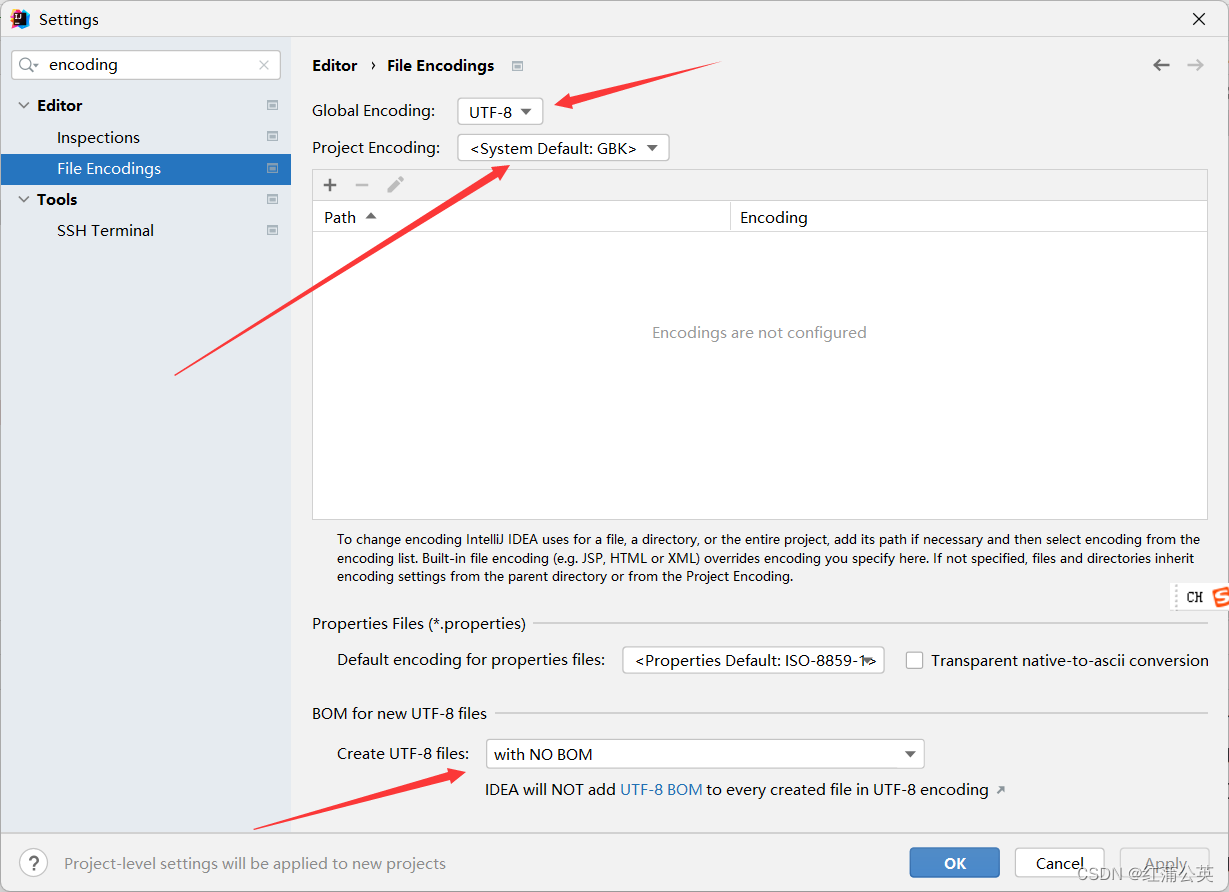Click the Apply button
The height and width of the screenshot is (892, 1229).
pyautogui.click(x=1164, y=863)
